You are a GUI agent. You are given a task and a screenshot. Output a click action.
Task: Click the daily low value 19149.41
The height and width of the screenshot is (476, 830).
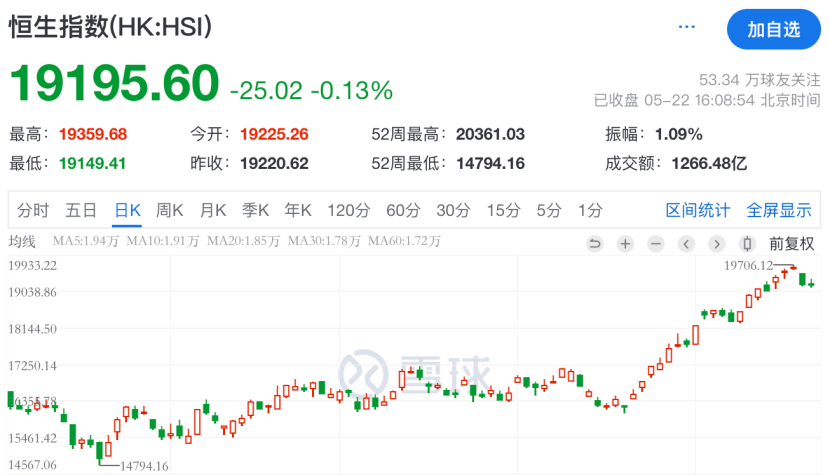92,163
